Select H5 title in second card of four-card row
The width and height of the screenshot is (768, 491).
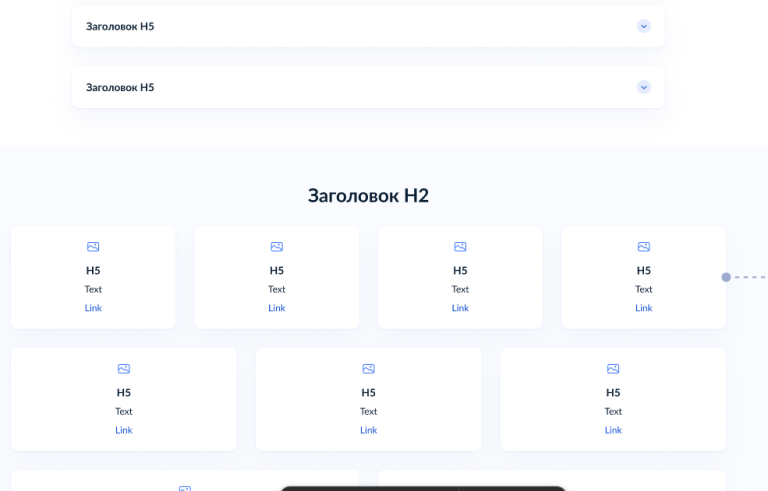[x=277, y=270]
